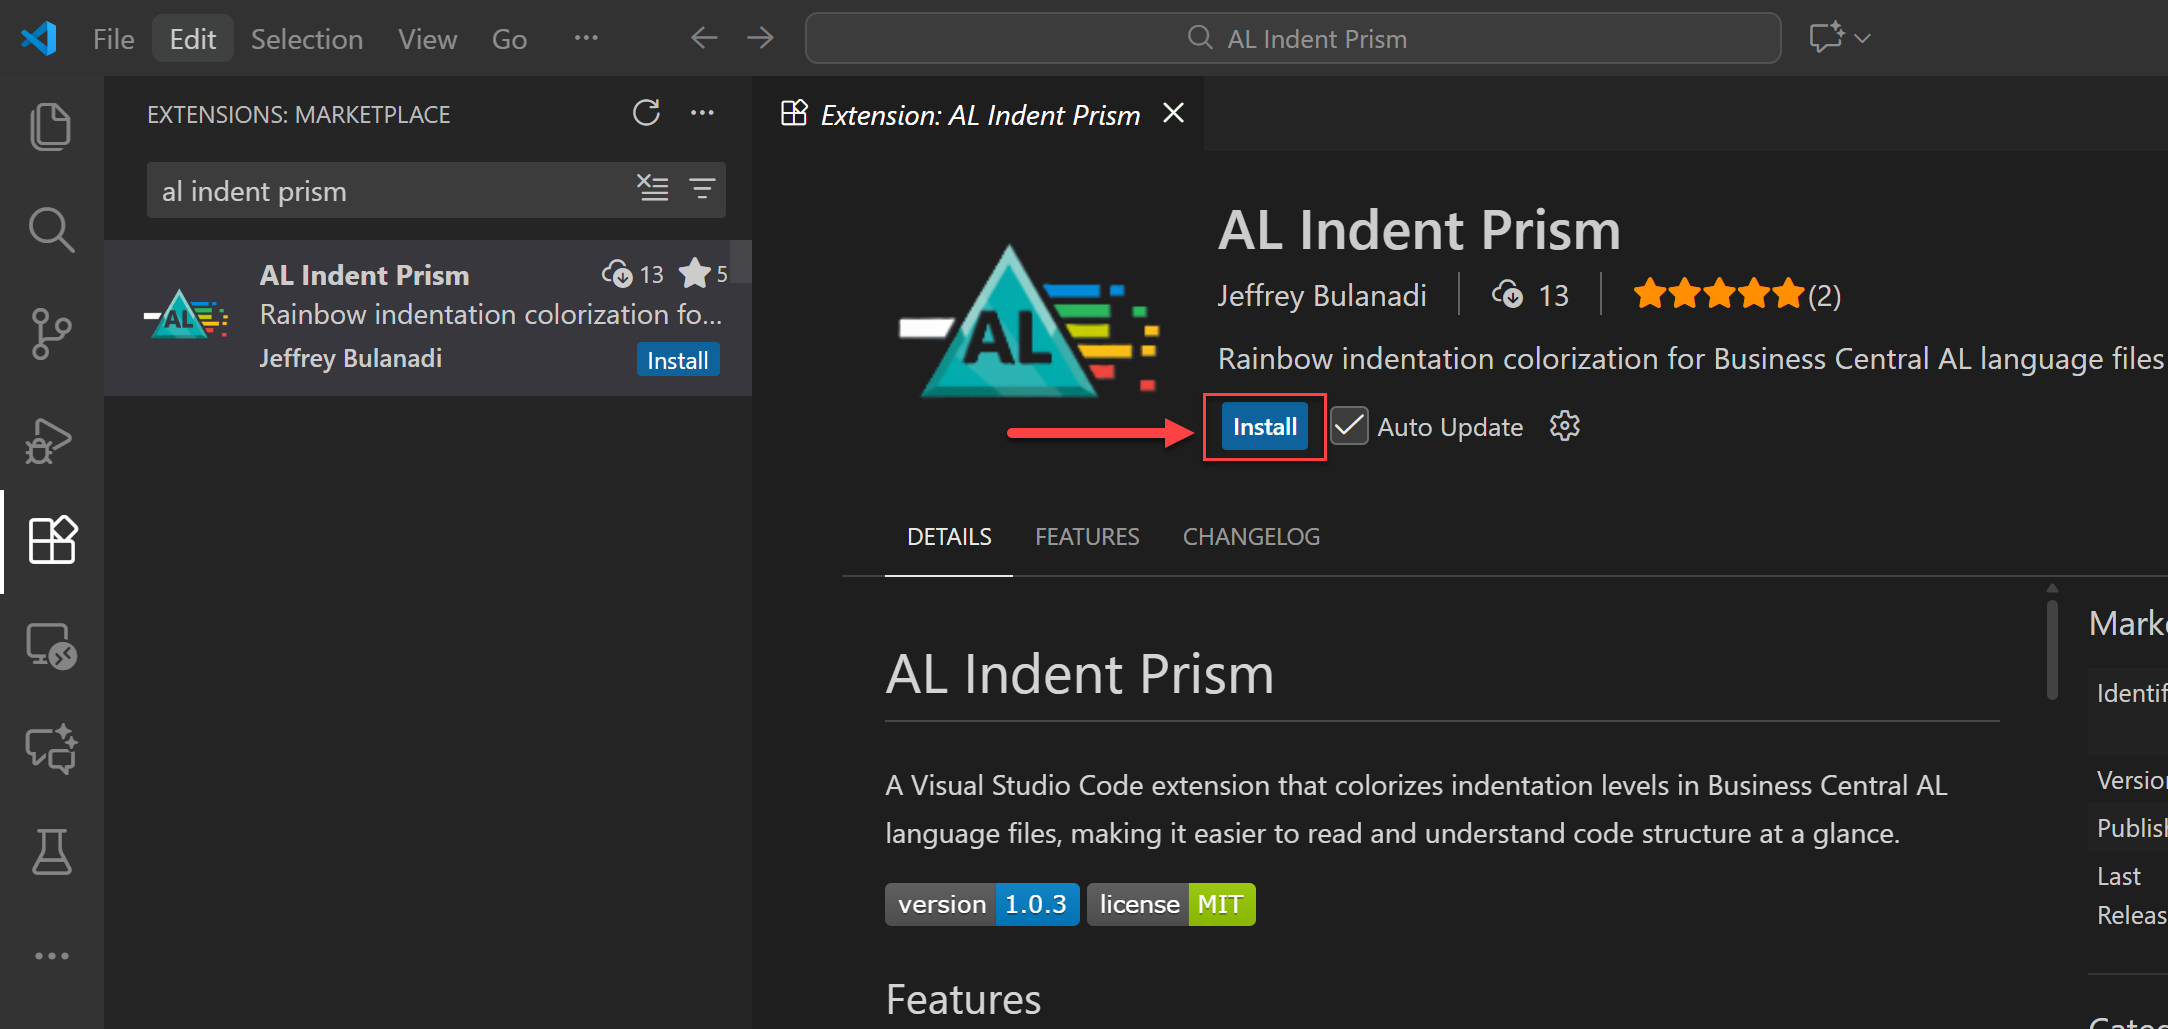
Task: Open the Search view in activity bar
Action: pyautogui.click(x=51, y=230)
